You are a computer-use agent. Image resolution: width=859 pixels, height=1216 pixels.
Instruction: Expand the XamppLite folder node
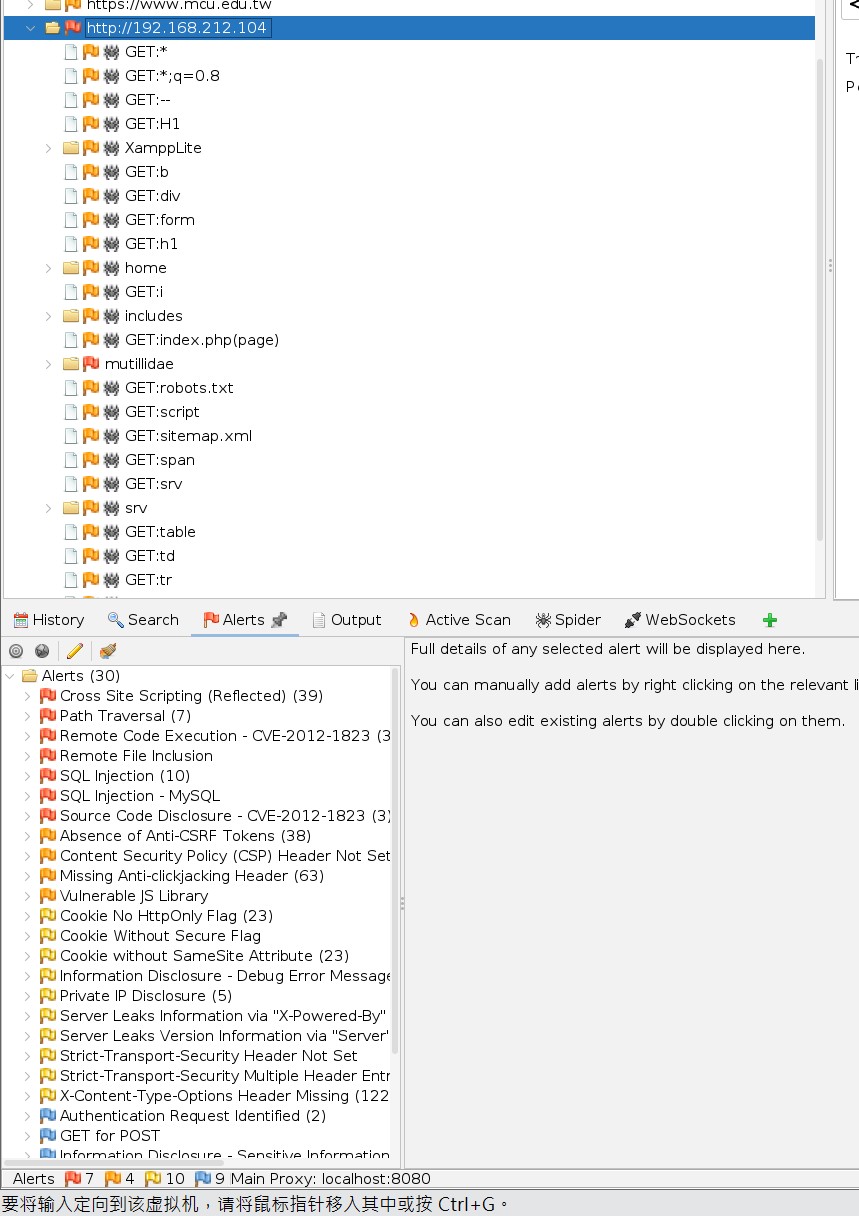[x=49, y=148]
